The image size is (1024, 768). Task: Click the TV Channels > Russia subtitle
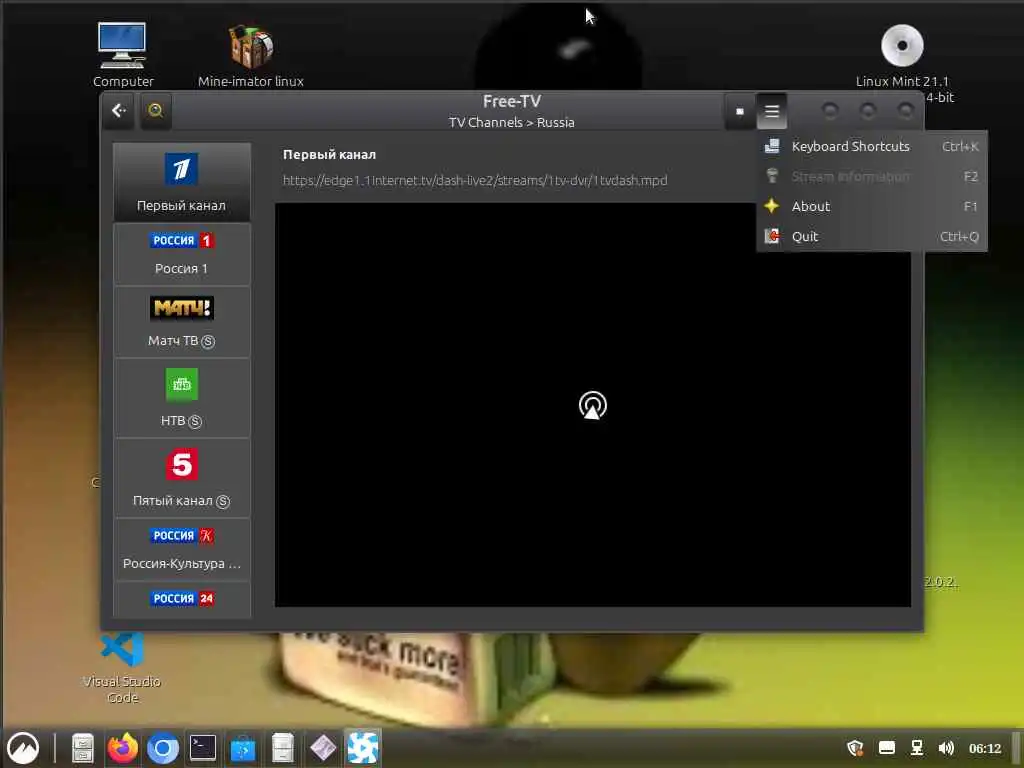(x=511, y=123)
